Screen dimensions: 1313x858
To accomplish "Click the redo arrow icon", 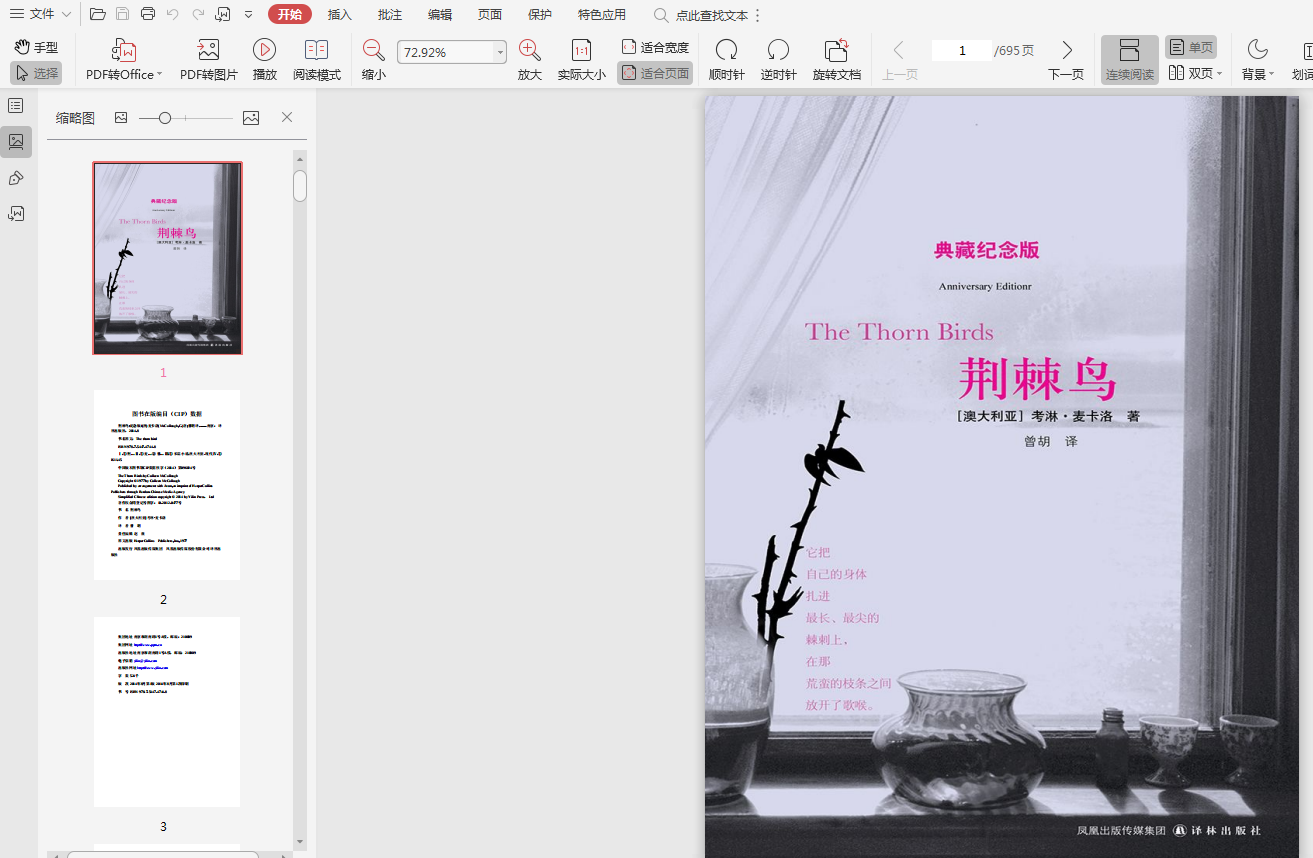I will [198, 14].
